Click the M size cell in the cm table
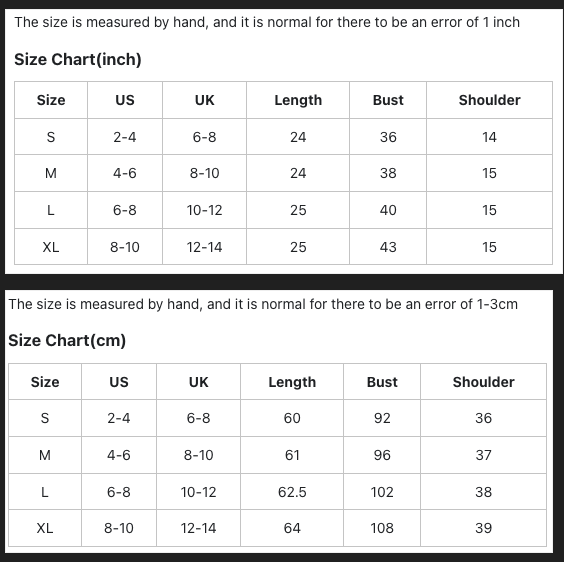 [45, 455]
